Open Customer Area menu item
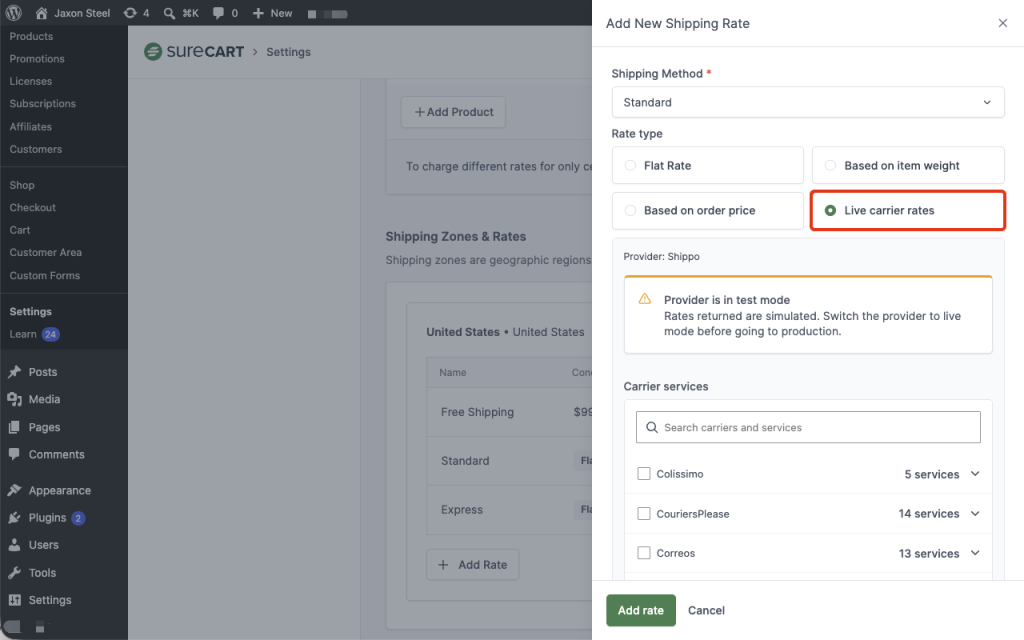 46,252
